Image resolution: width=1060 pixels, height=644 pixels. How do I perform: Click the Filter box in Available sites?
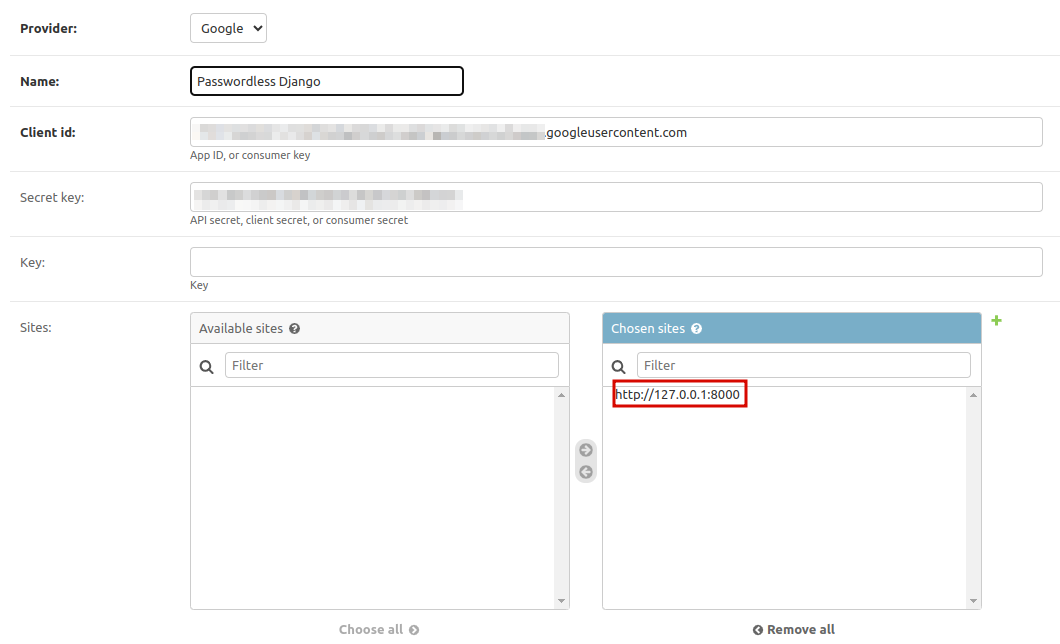pos(392,365)
